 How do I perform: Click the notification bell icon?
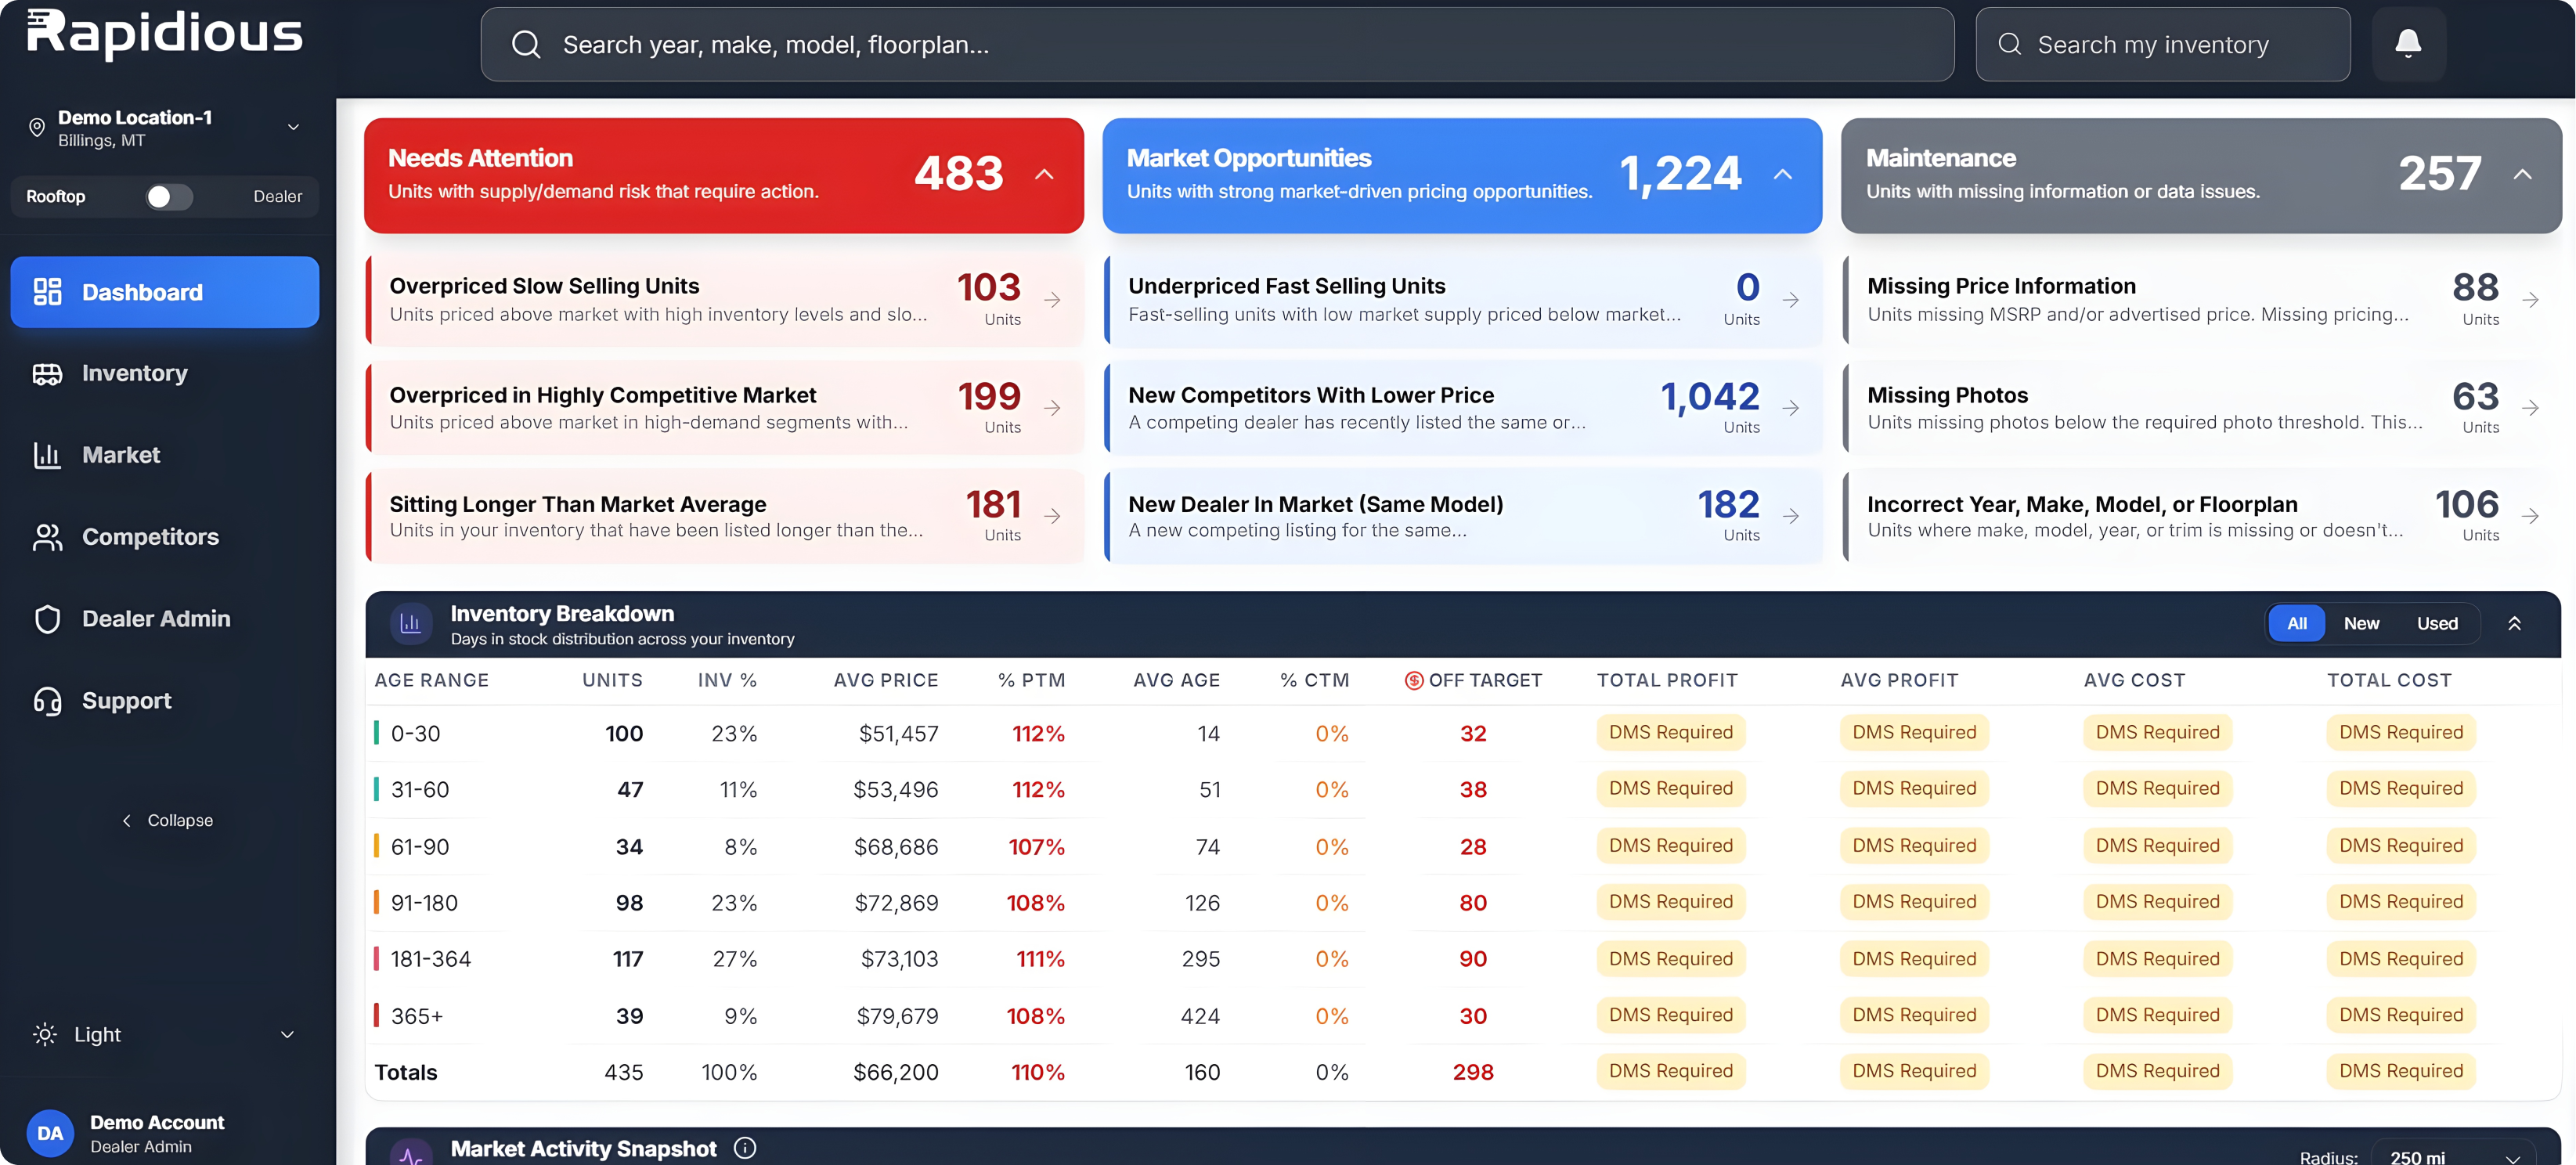tap(2408, 43)
